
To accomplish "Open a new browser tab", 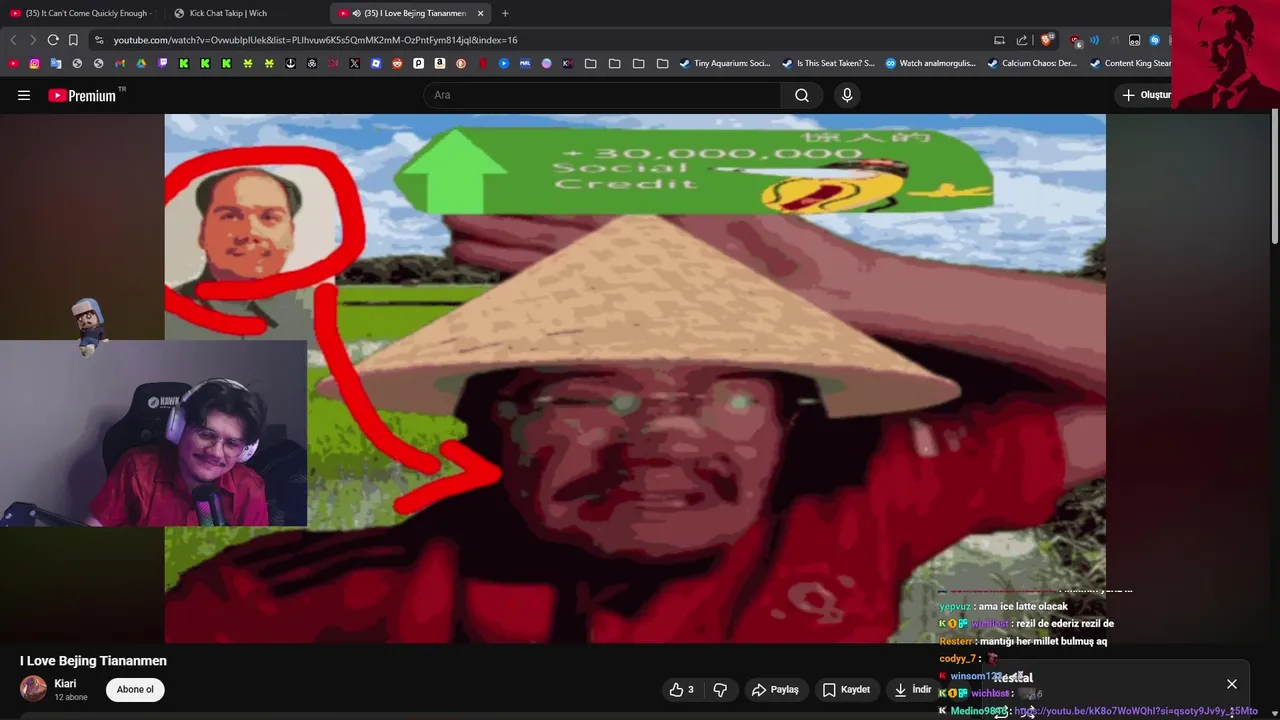I will pyautogui.click(x=505, y=13).
